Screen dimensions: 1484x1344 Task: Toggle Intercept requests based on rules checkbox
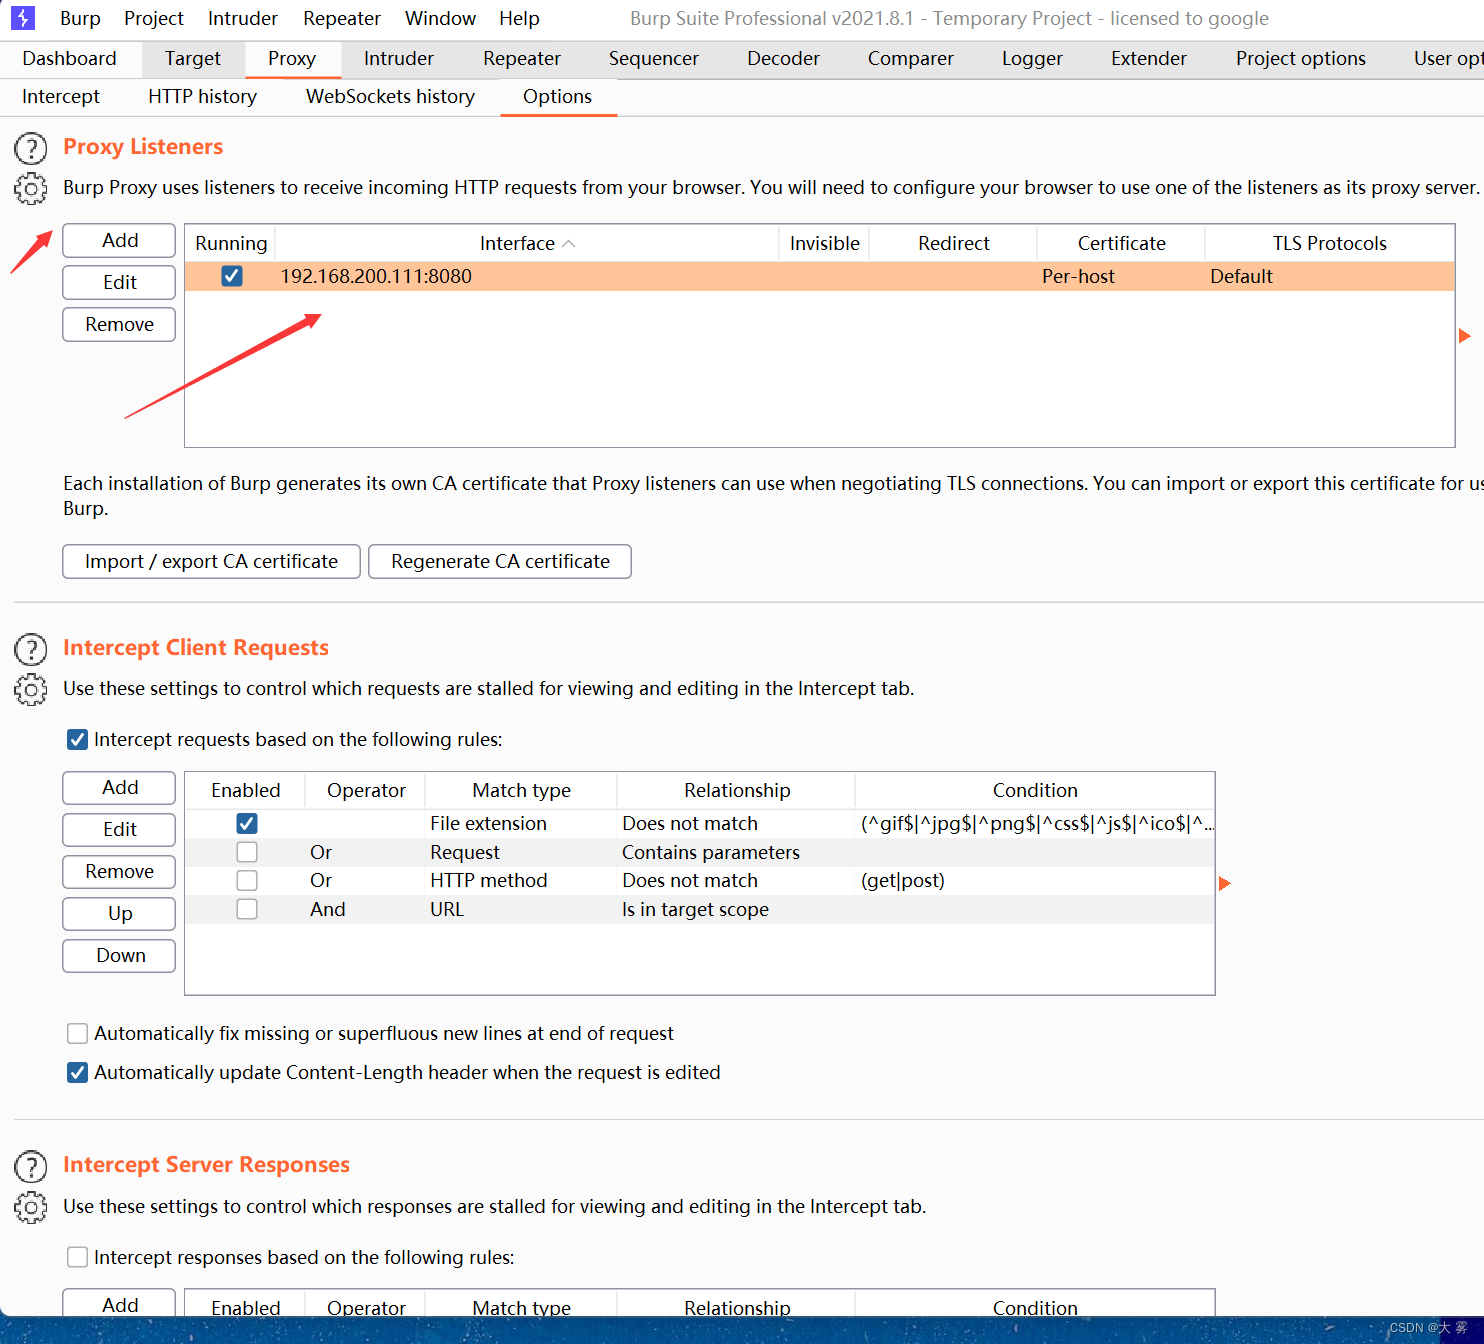tap(77, 739)
